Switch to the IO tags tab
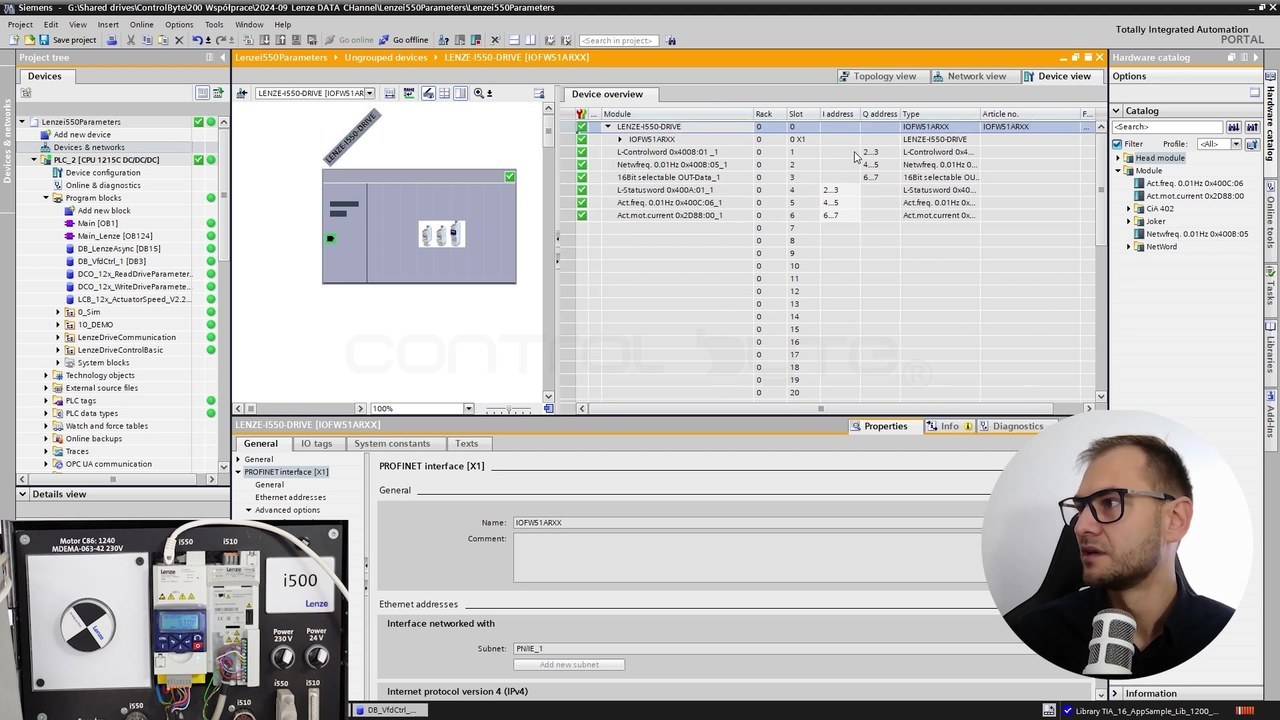1280x720 pixels. [316, 444]
